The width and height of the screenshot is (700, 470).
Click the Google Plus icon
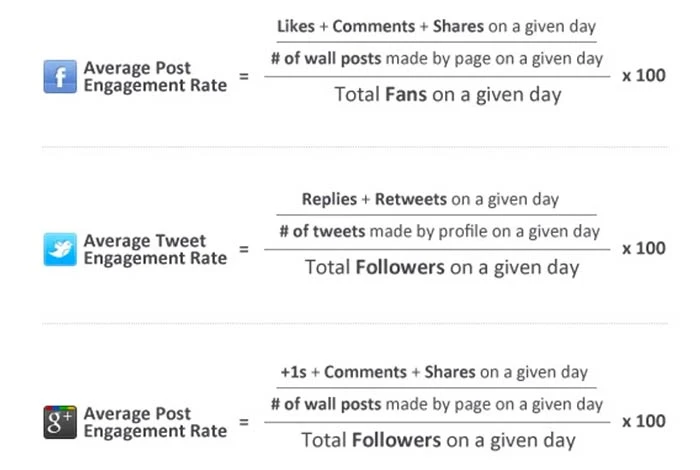point(61,423)
